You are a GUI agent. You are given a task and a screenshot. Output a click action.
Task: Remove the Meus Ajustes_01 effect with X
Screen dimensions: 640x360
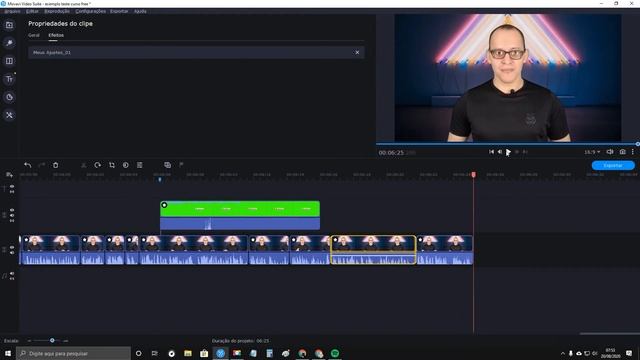coord(357,52)
